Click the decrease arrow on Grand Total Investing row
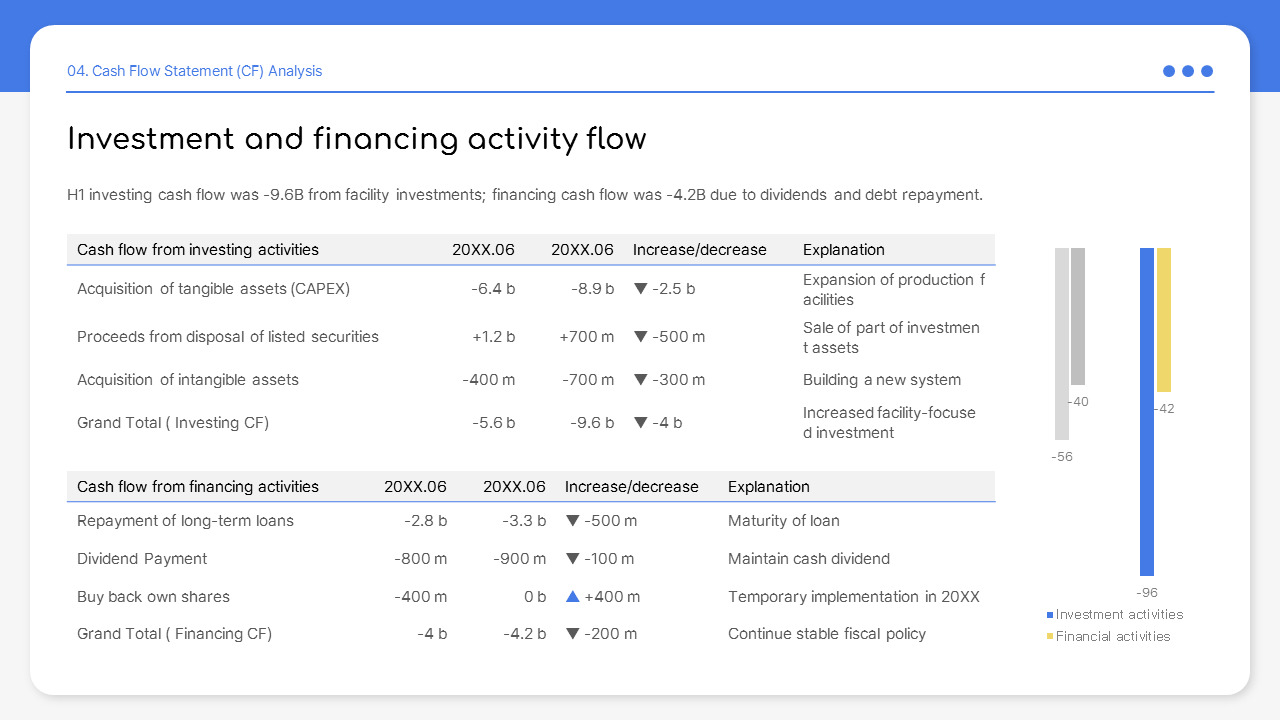 tap(640, 422)
